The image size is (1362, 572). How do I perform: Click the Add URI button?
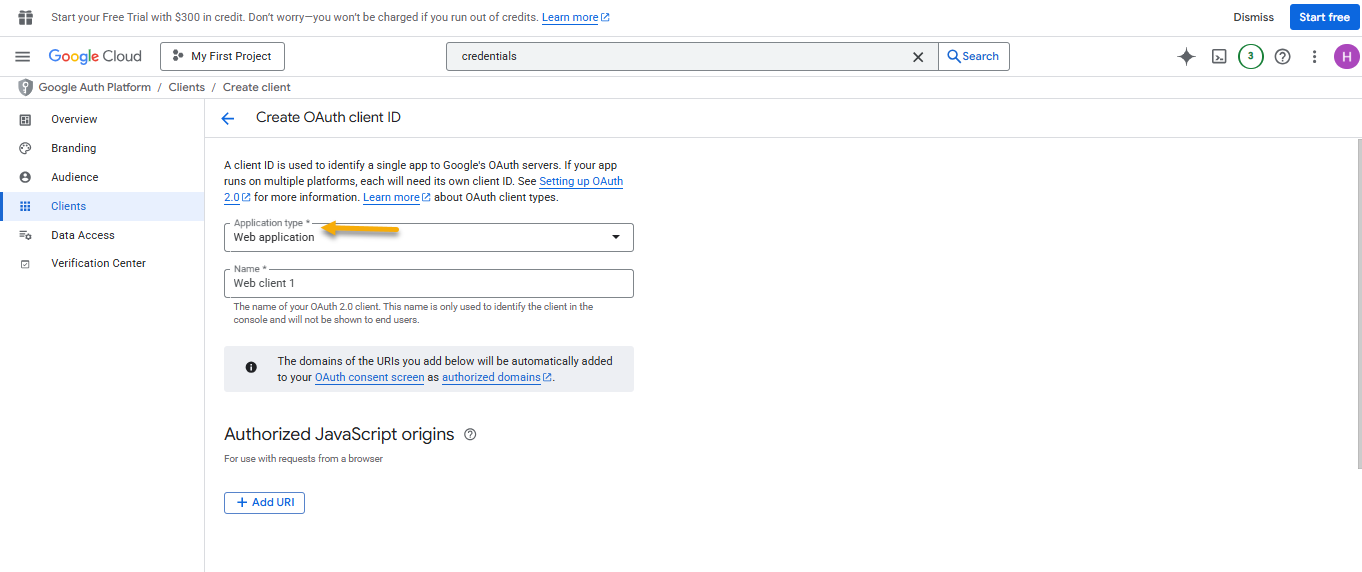[264, 502]
